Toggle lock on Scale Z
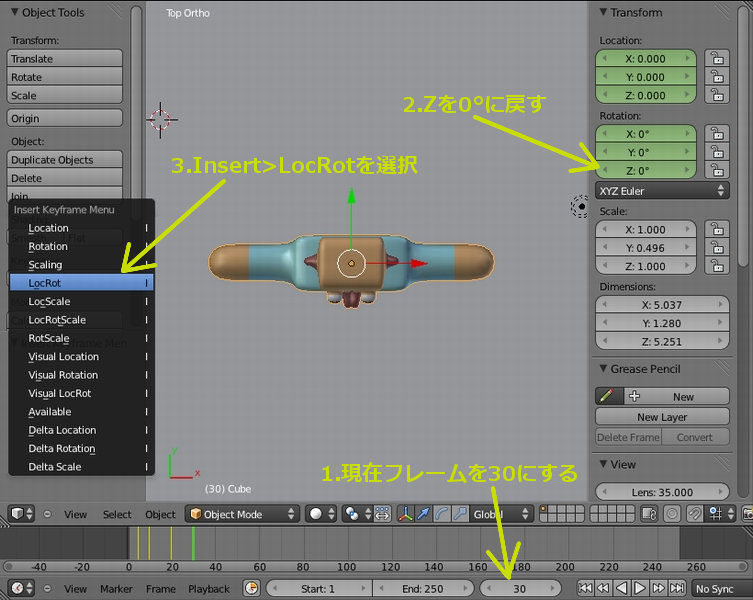The height and width of the screenshot is (600, 753). click(x=717, y=266)
